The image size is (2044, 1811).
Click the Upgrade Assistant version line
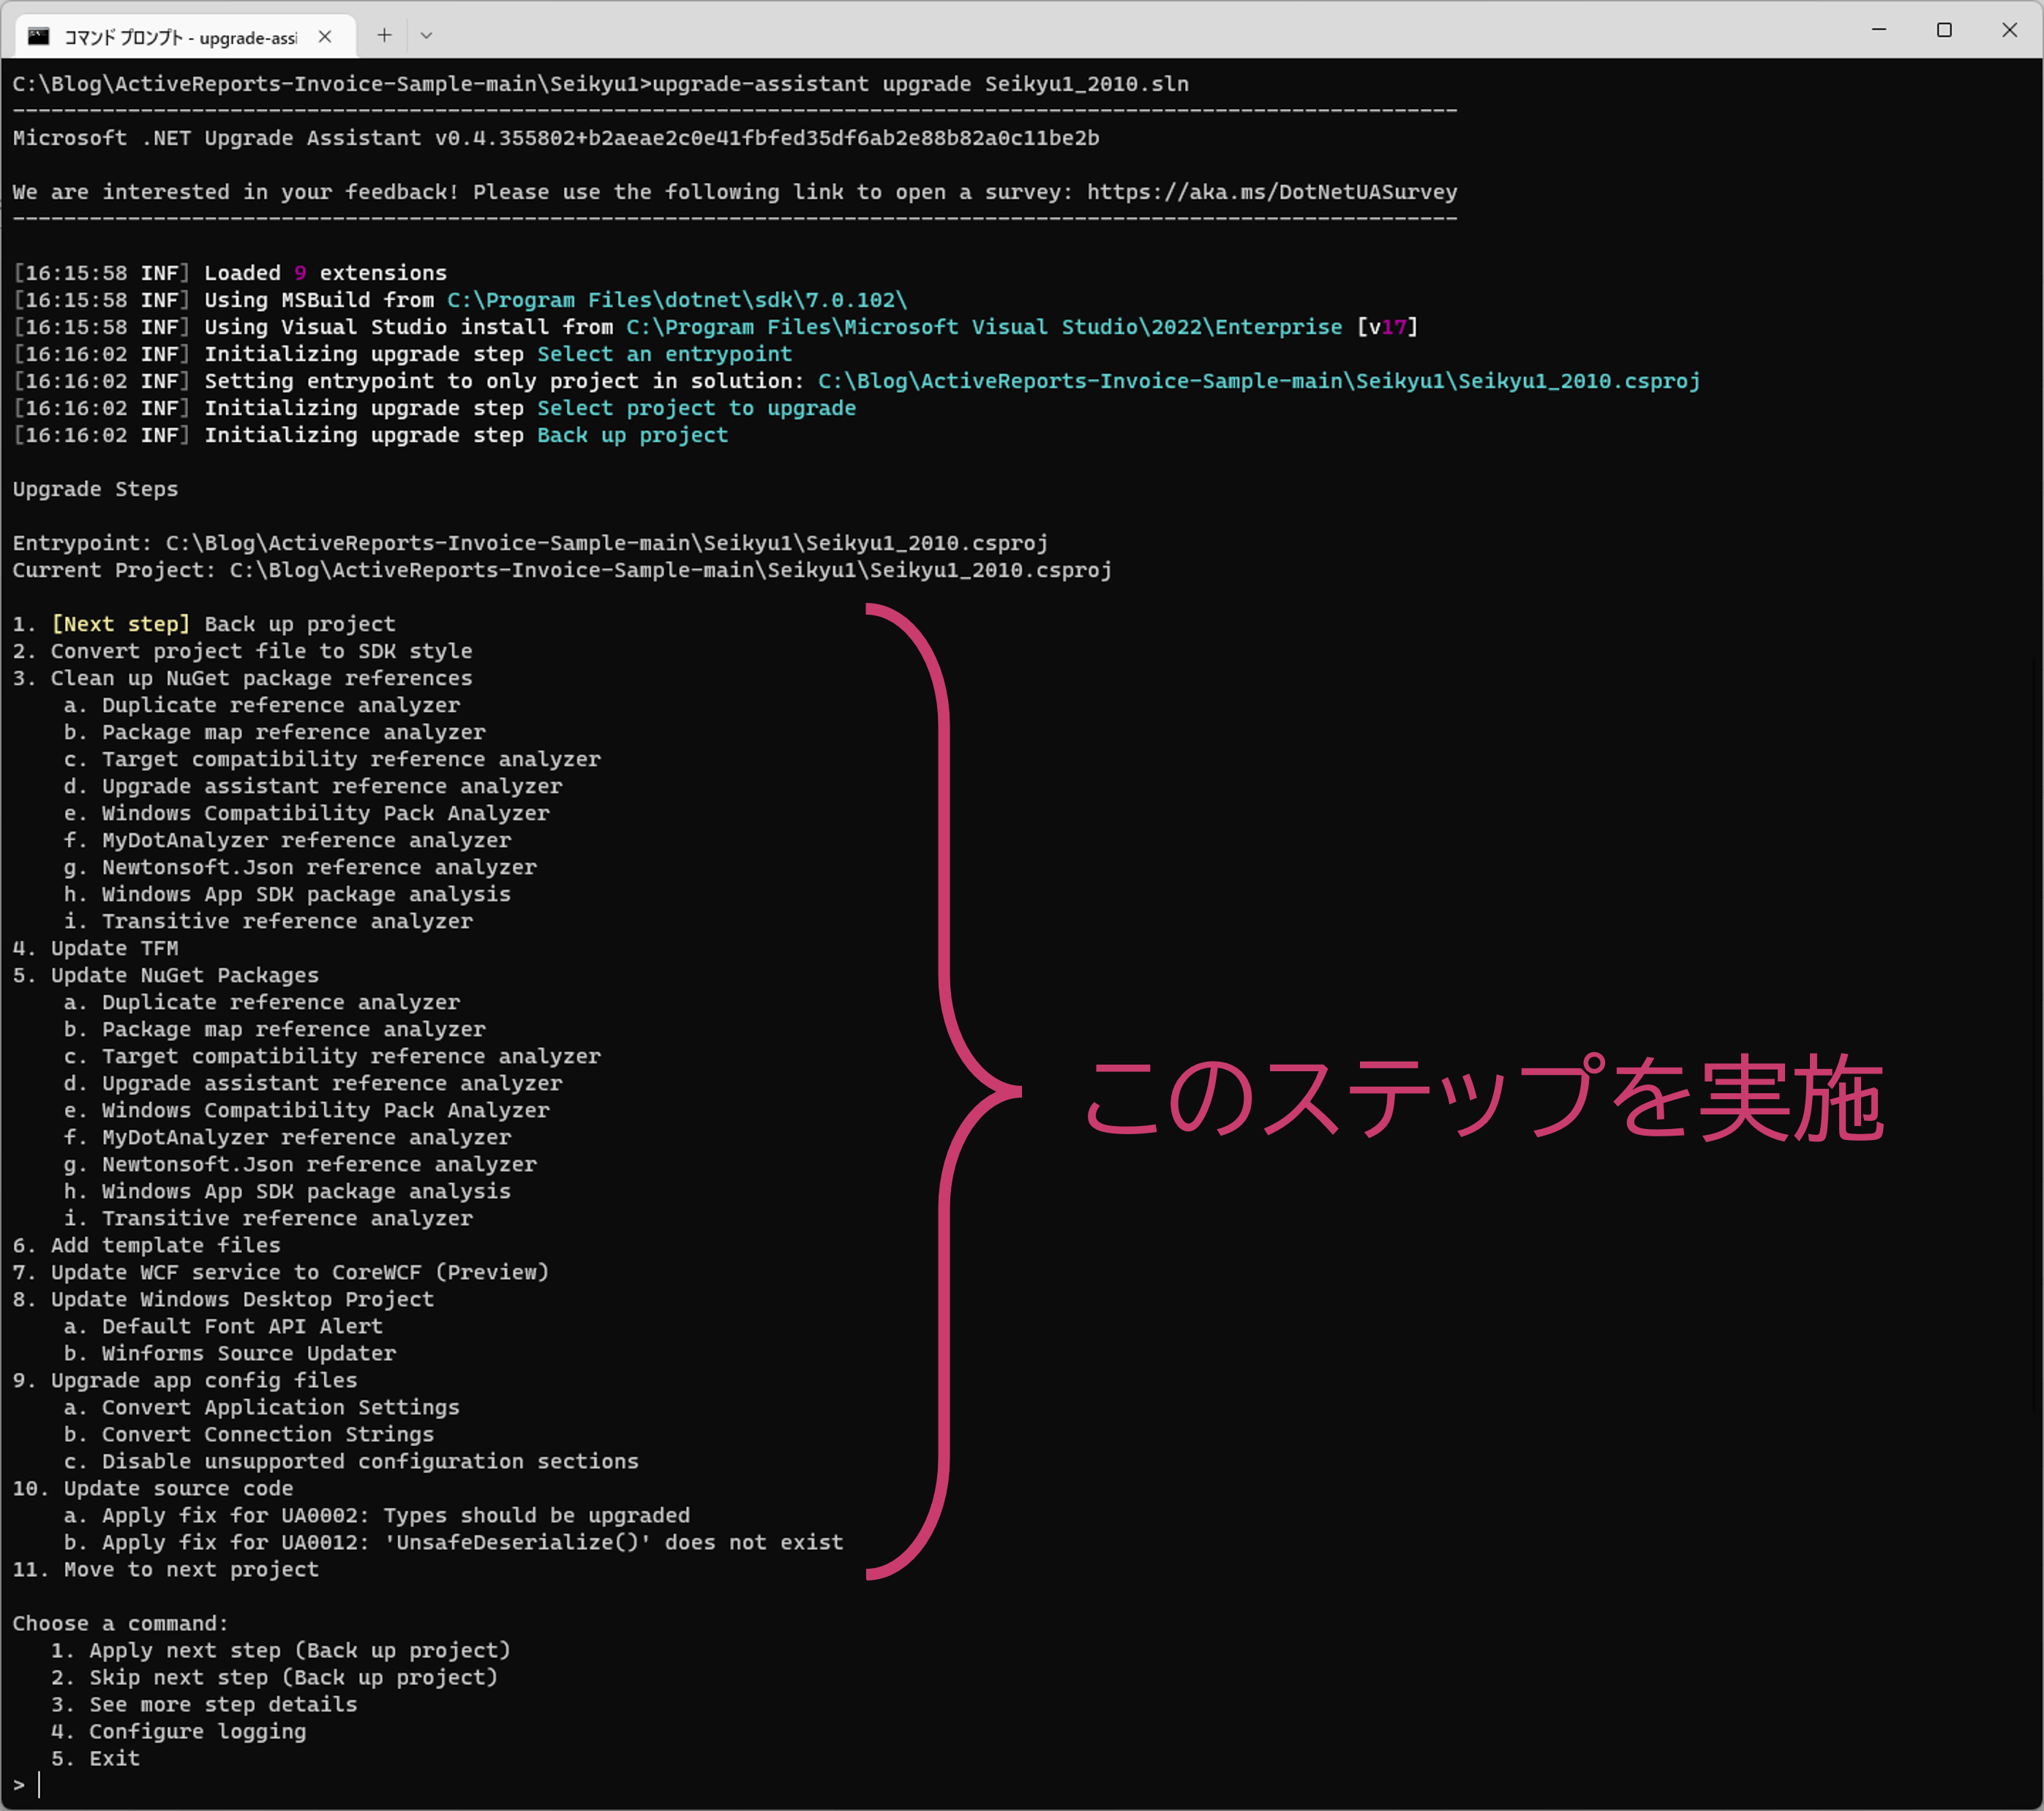[x=556, y=138]
